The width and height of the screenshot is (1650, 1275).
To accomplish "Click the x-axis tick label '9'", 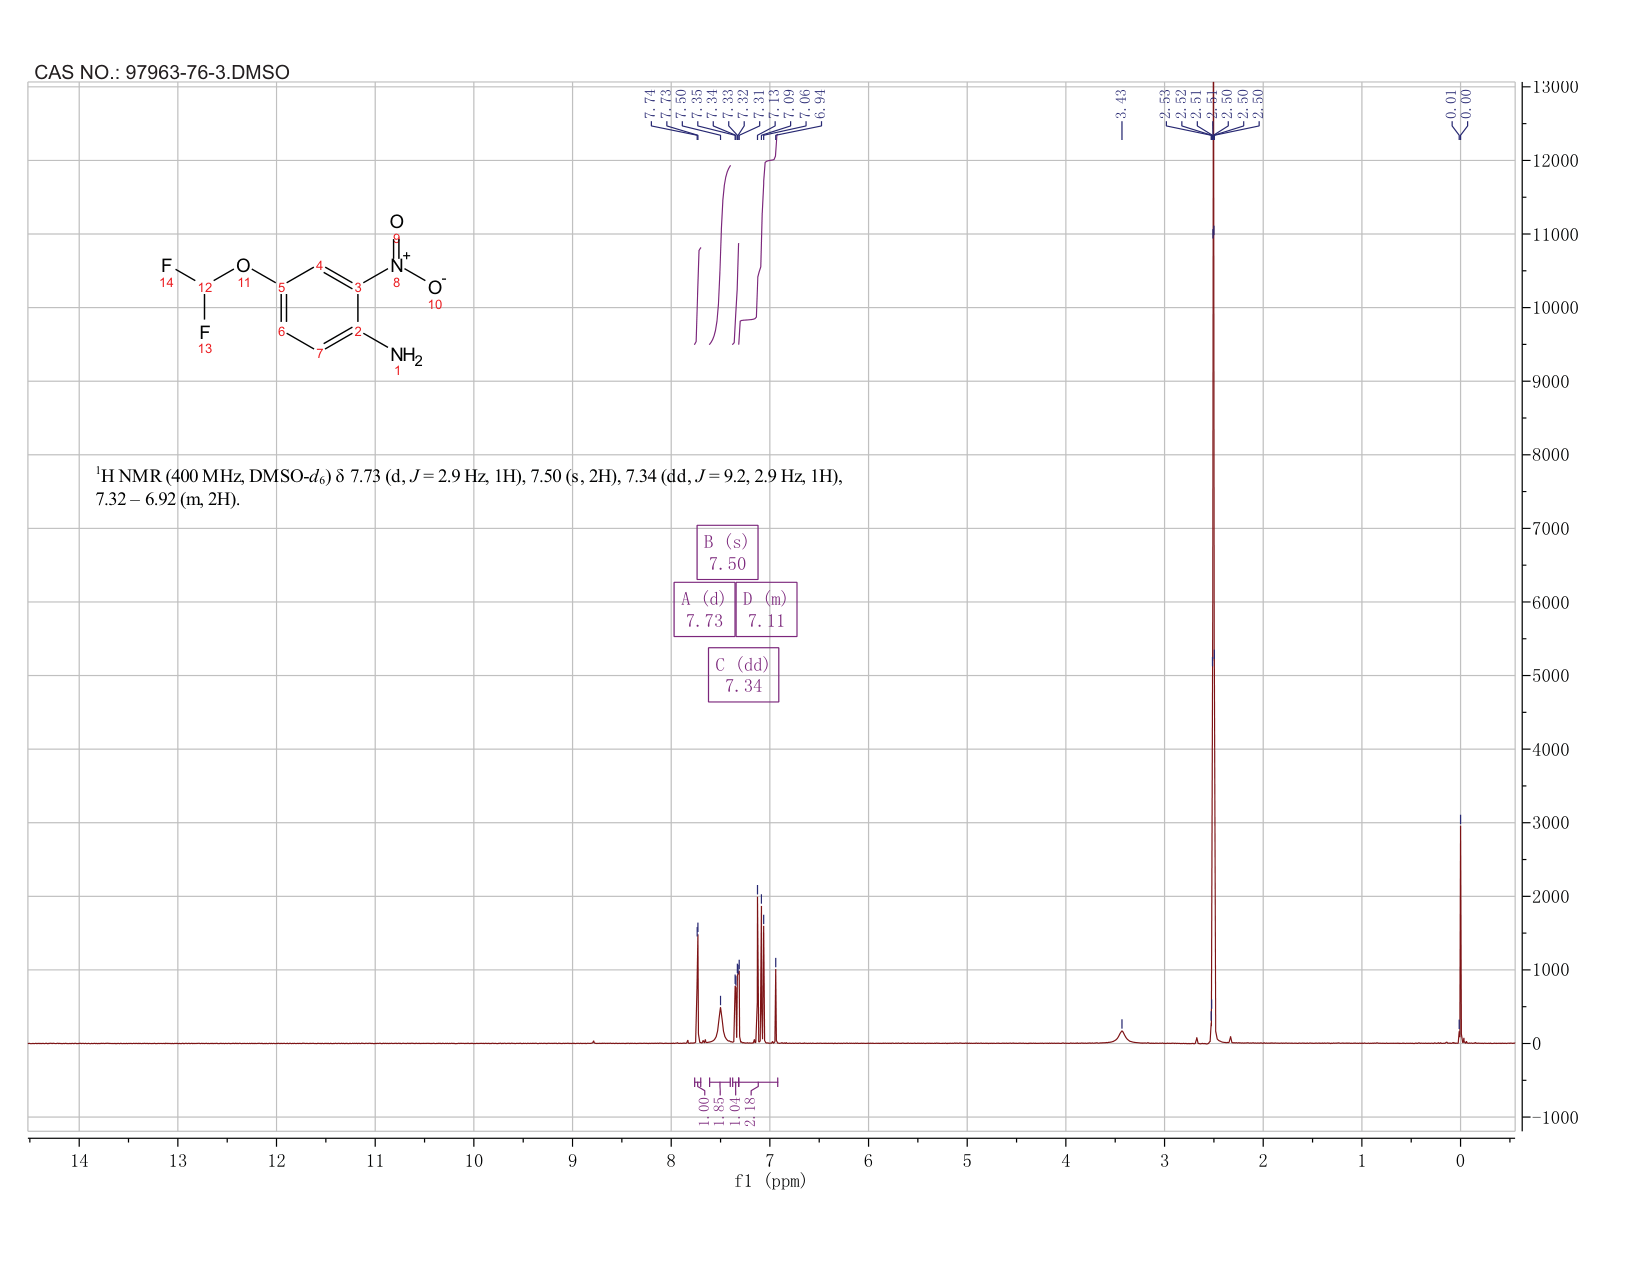I will coord(573,1160).
